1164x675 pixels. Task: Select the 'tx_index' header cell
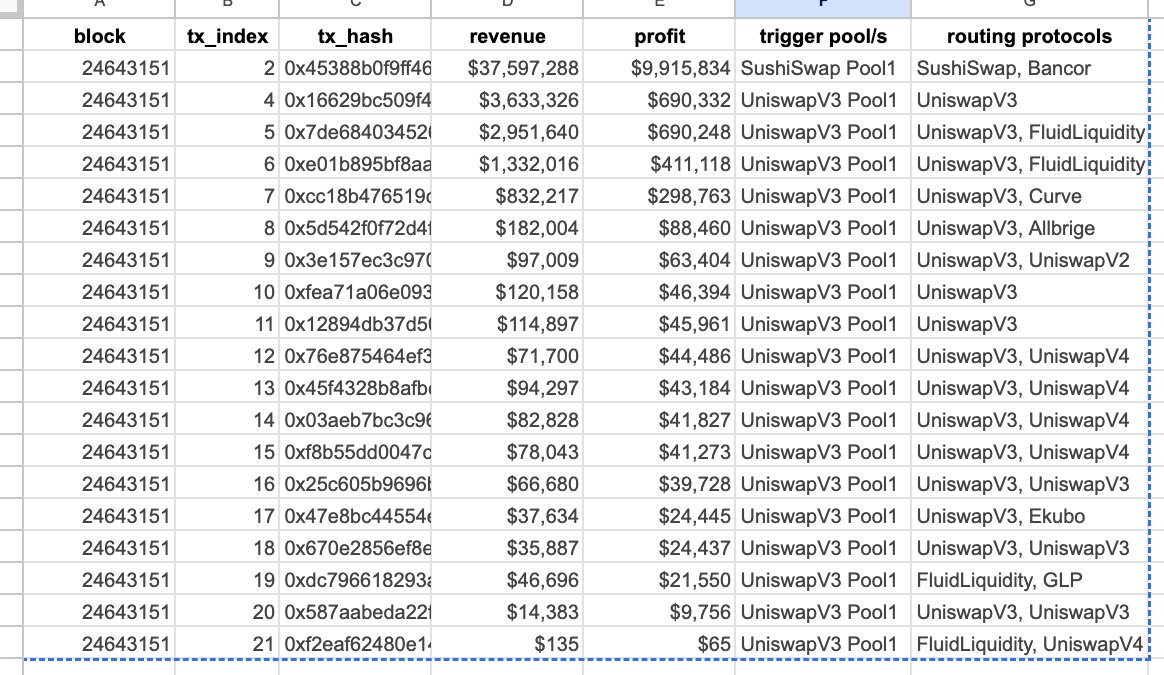(x=227, y=36)
